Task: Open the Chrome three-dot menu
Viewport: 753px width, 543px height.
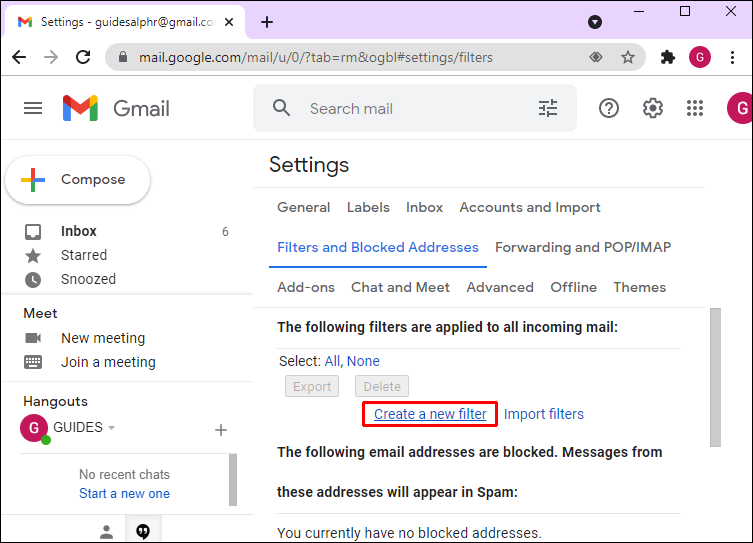Action: point(732,57)
